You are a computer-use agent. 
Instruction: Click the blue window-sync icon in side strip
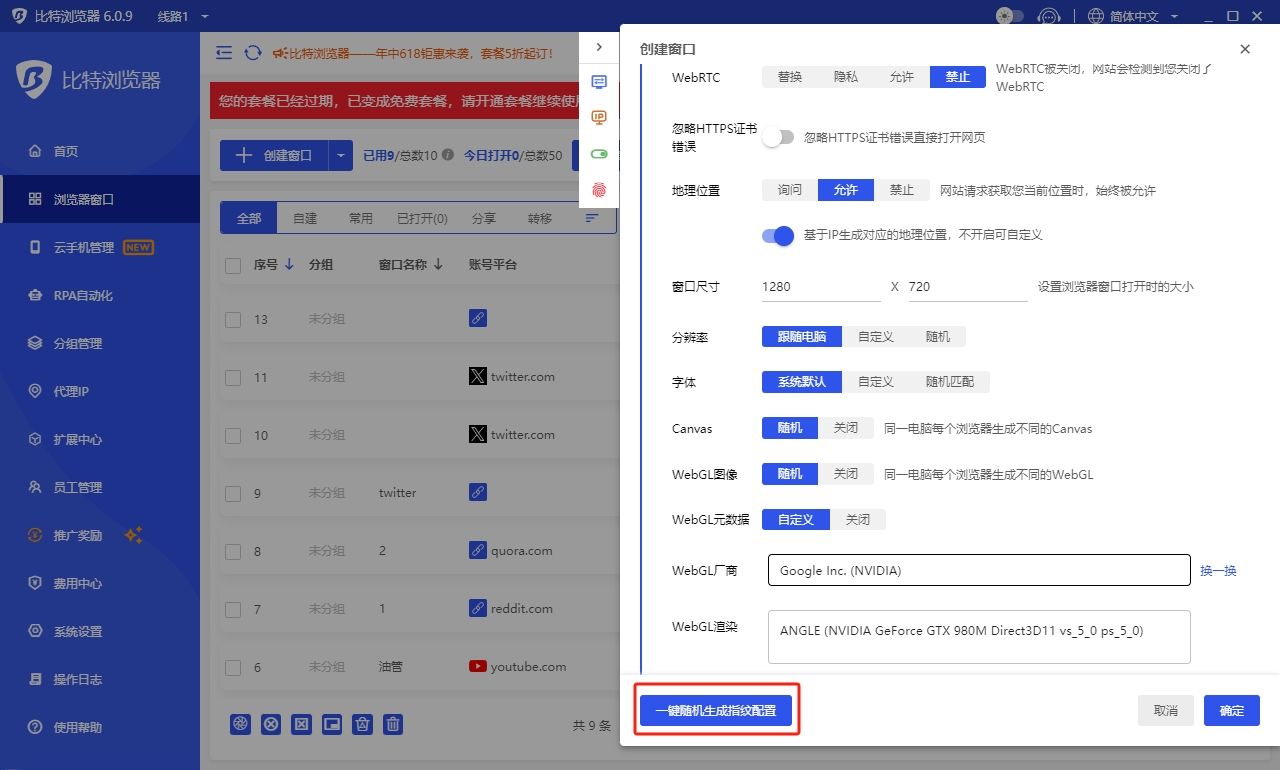(x=599, y=82)
